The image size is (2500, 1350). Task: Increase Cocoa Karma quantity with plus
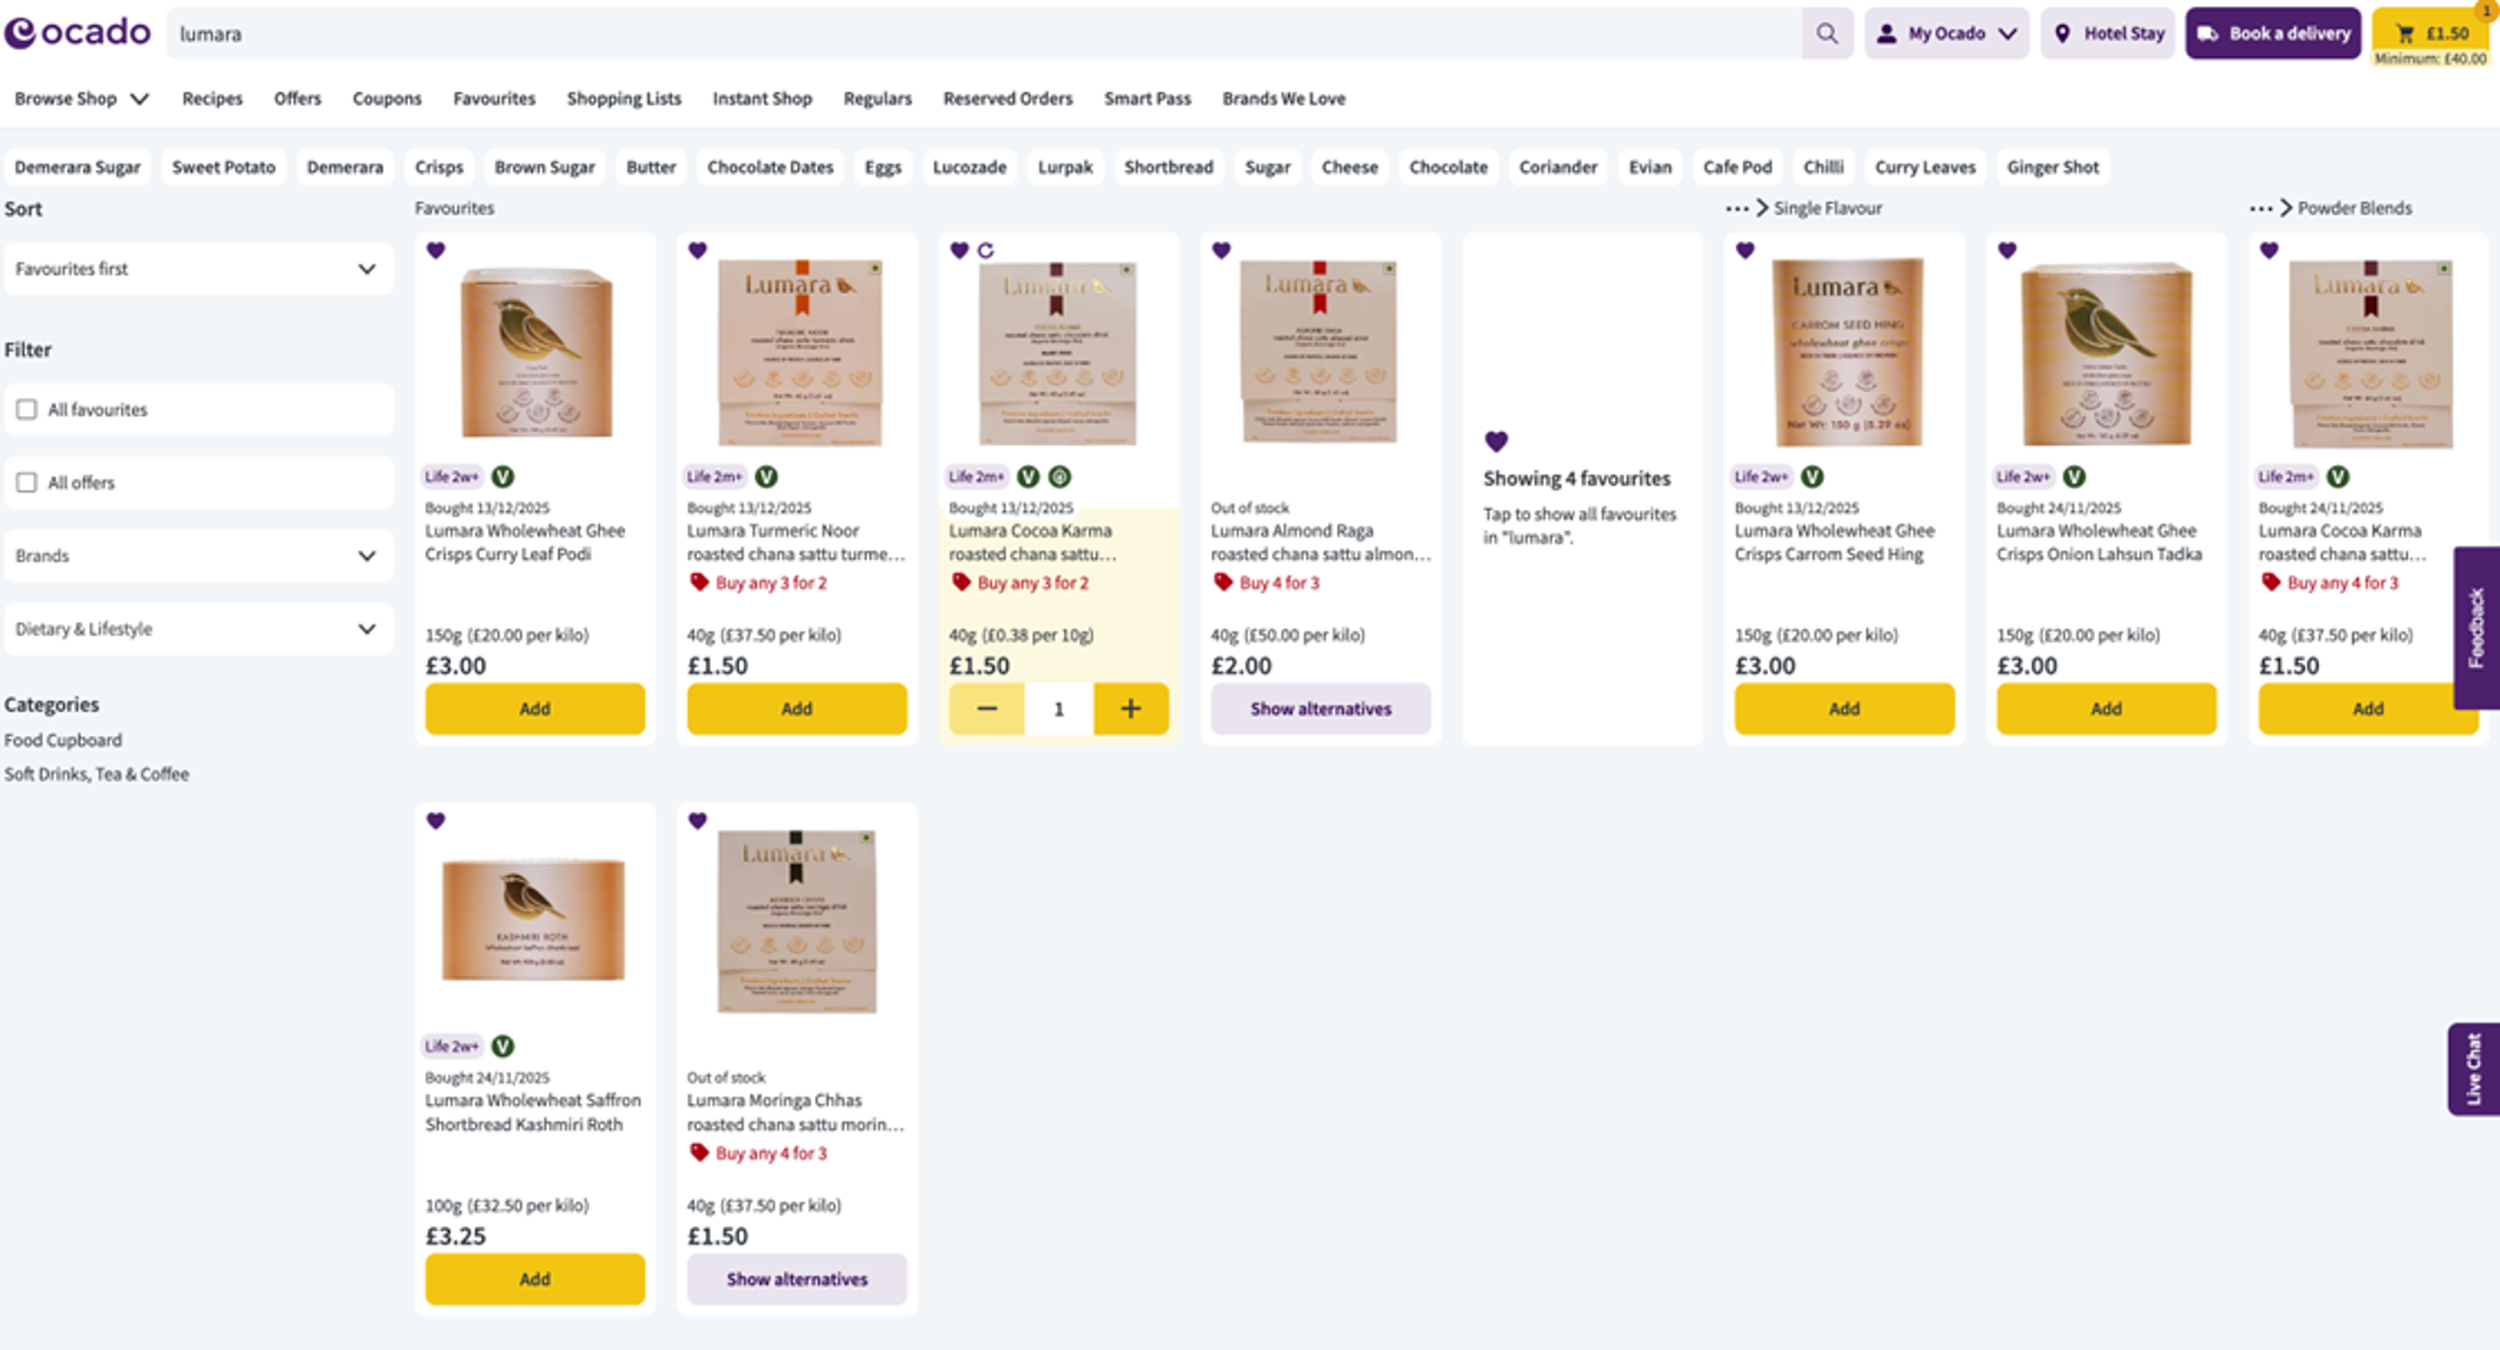[x=1130, y=709]
